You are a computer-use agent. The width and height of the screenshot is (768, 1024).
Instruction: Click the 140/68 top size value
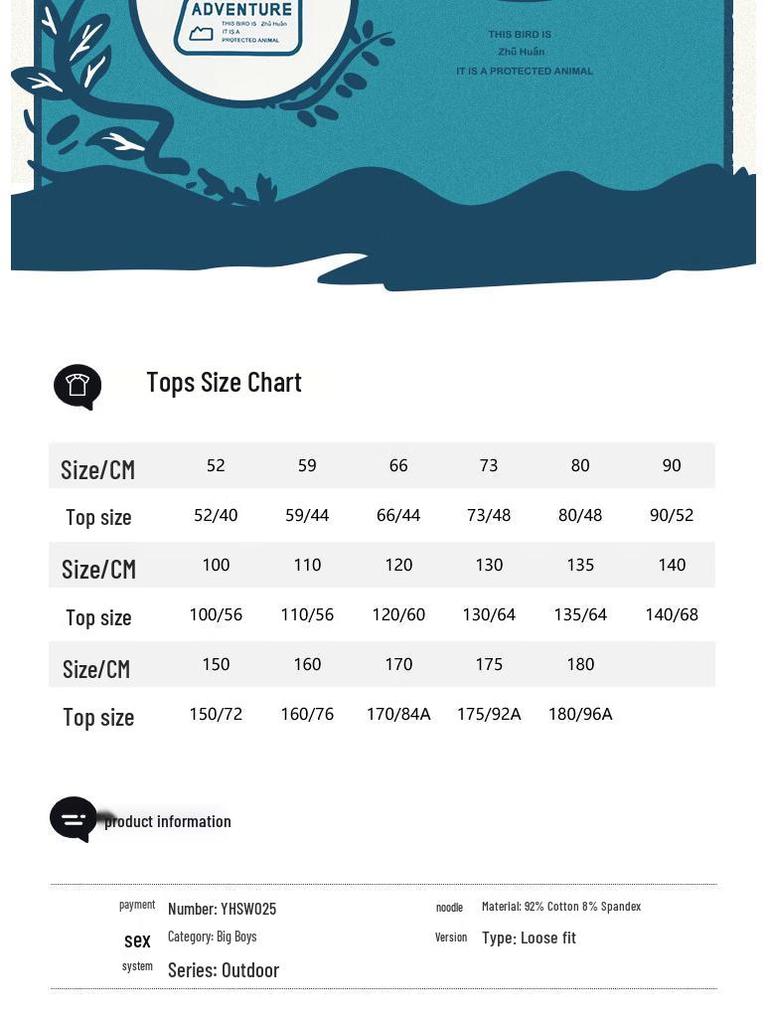point(671,615)
